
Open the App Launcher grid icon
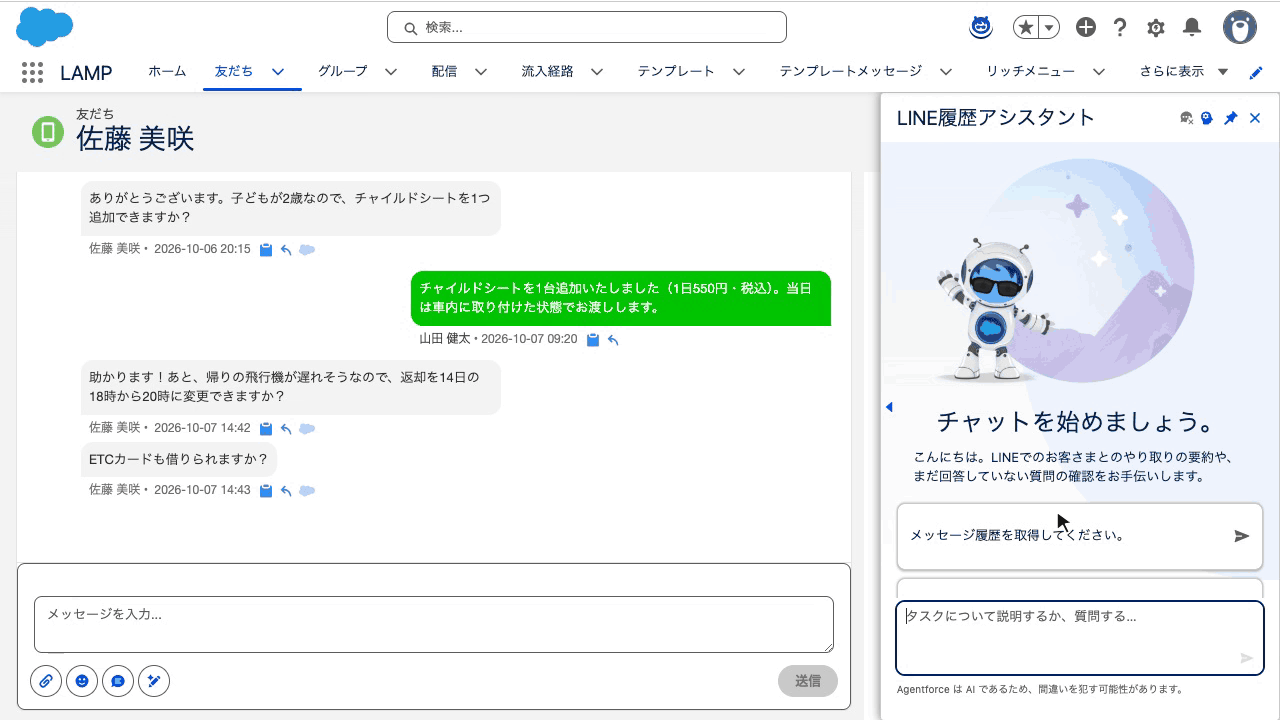click(32, 72)
